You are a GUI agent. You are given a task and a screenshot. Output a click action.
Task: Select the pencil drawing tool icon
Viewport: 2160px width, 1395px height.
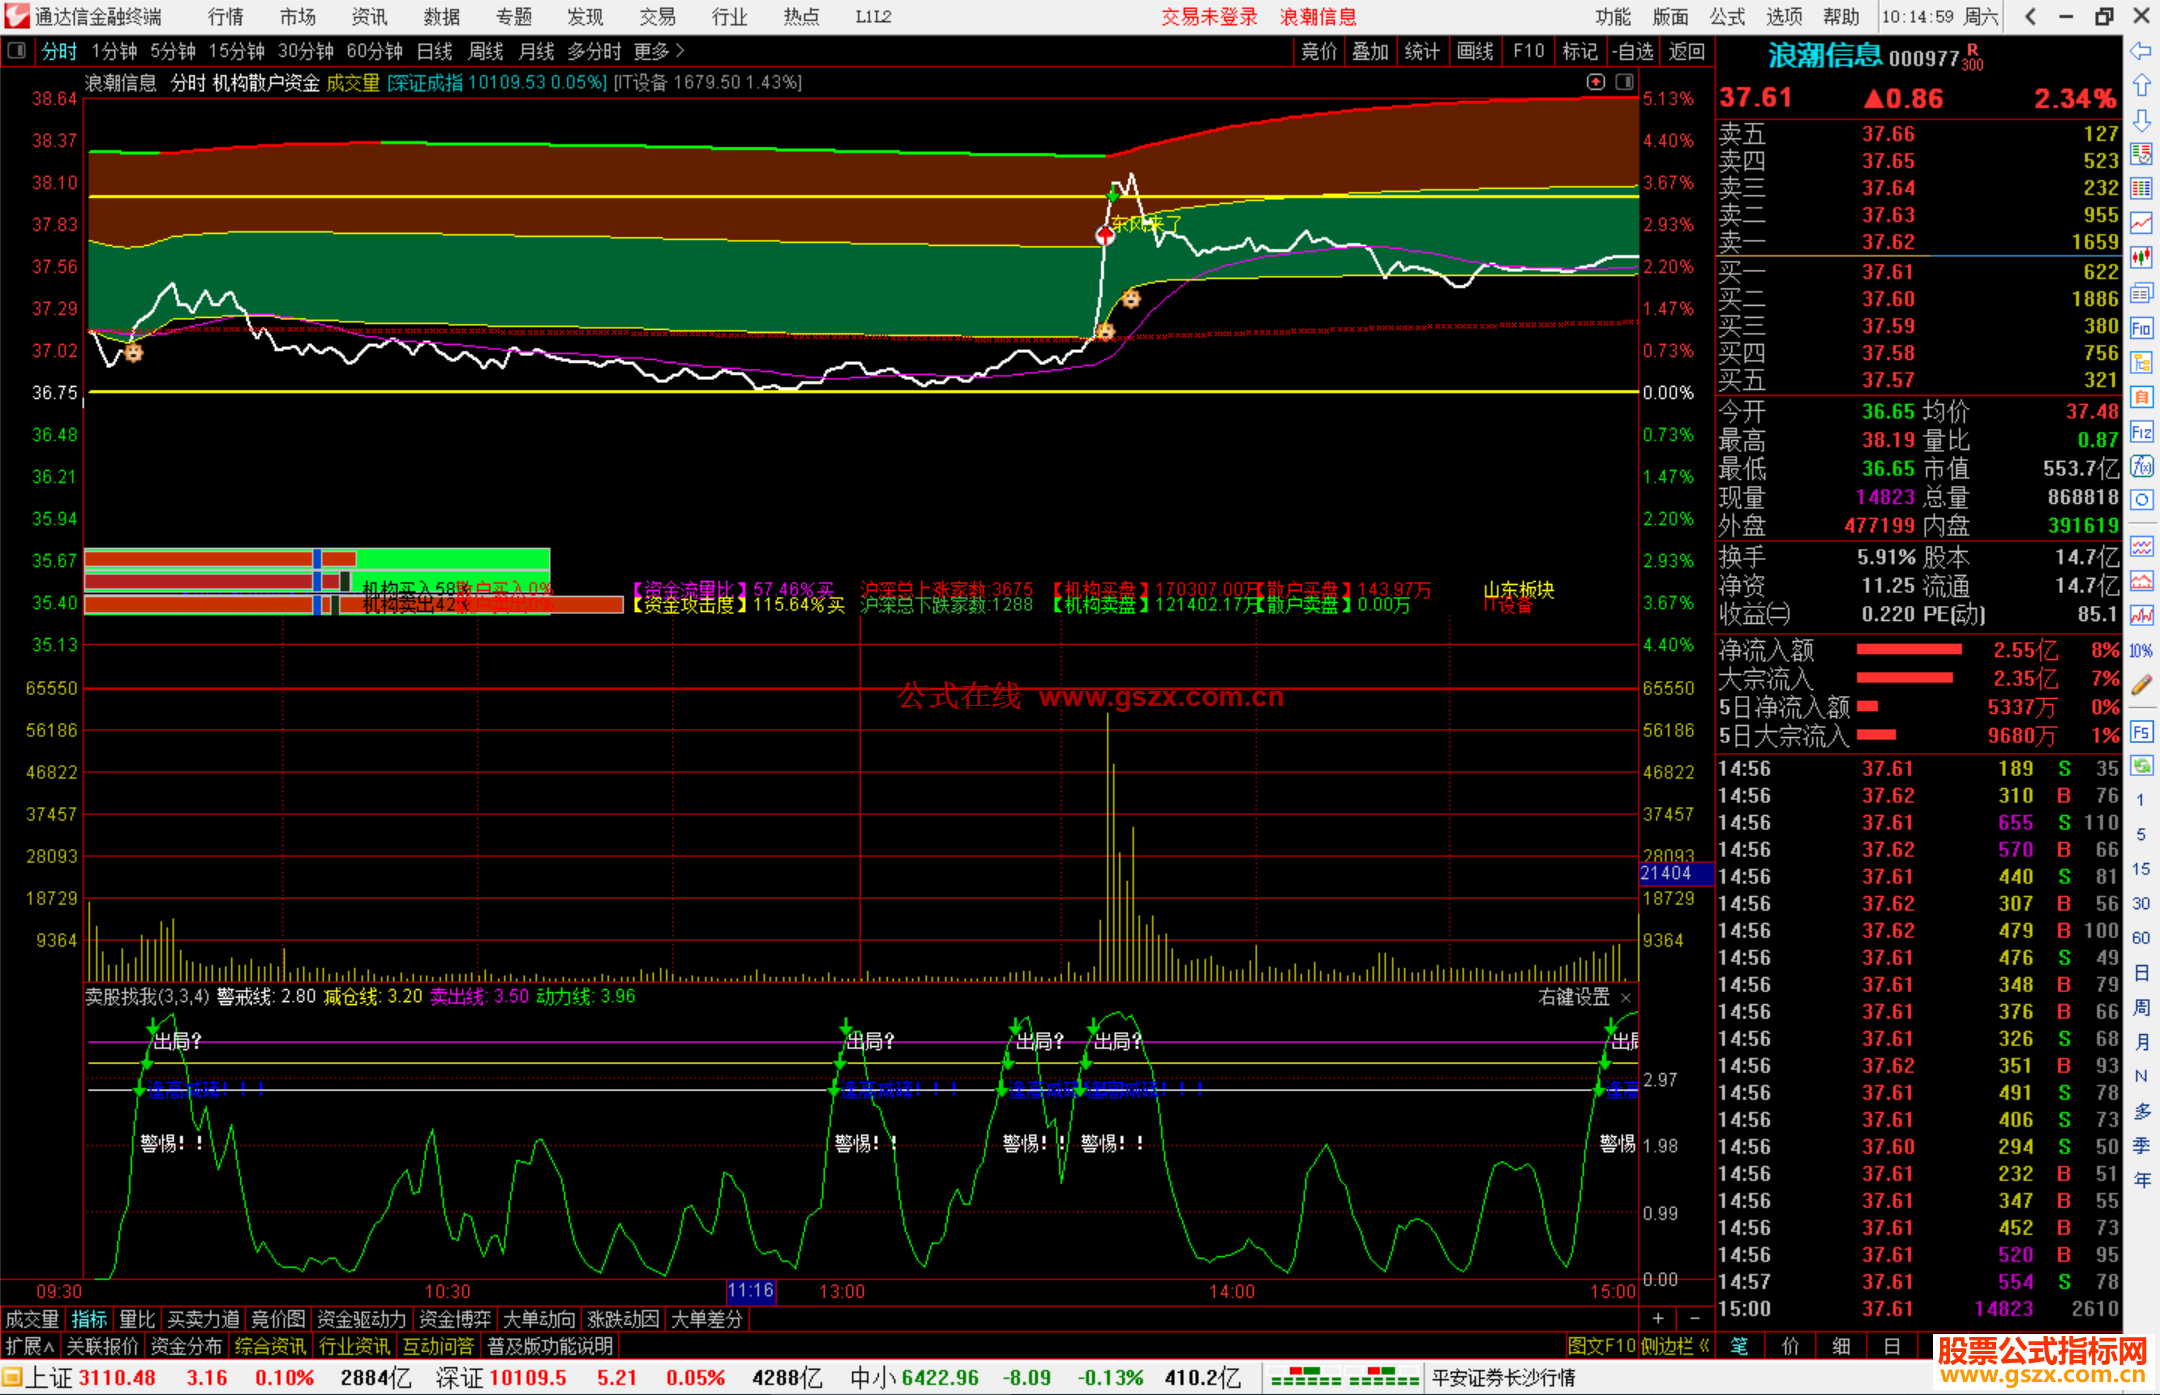tap(2141, 685)
